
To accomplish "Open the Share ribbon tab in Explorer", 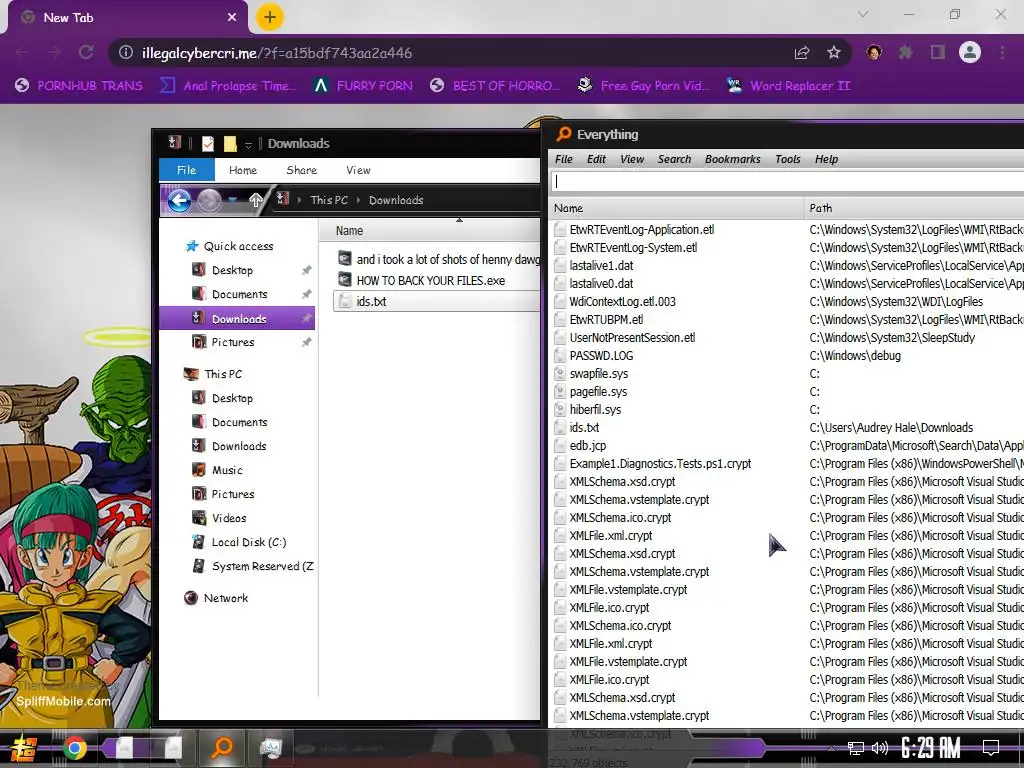I will [x=302, y=170].
